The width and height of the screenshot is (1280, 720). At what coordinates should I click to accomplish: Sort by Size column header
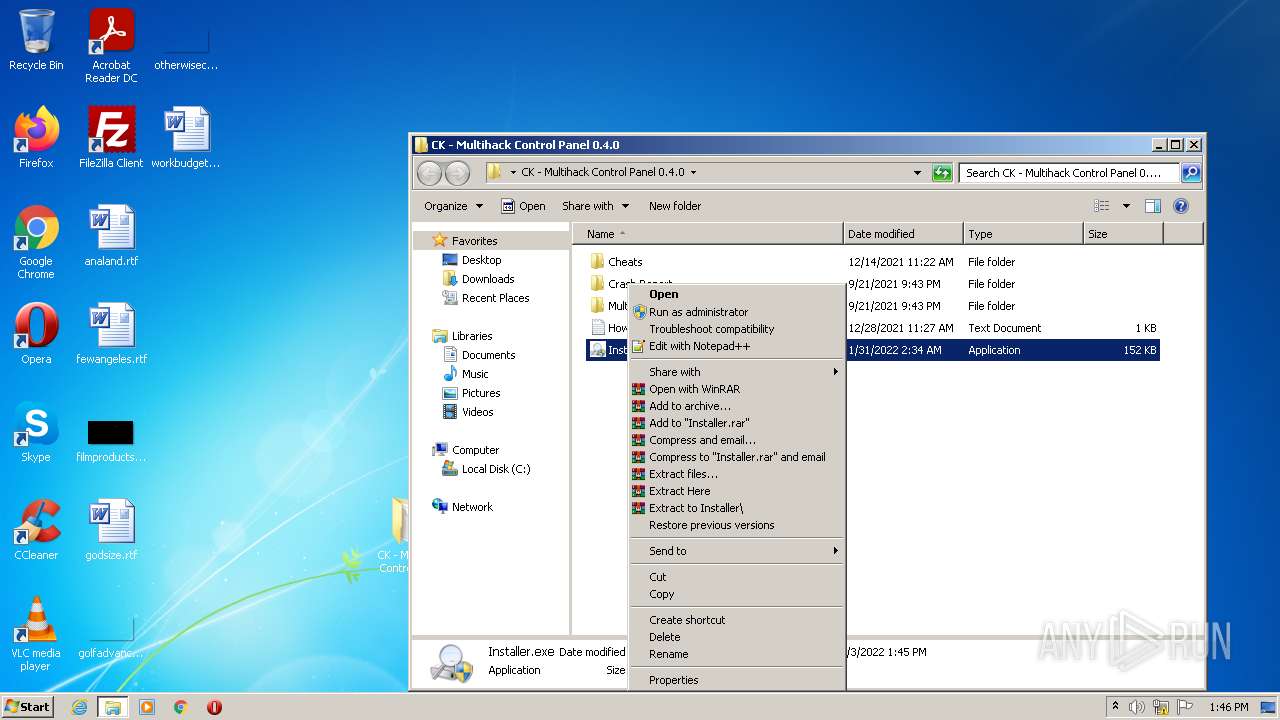coord(1123,234)
